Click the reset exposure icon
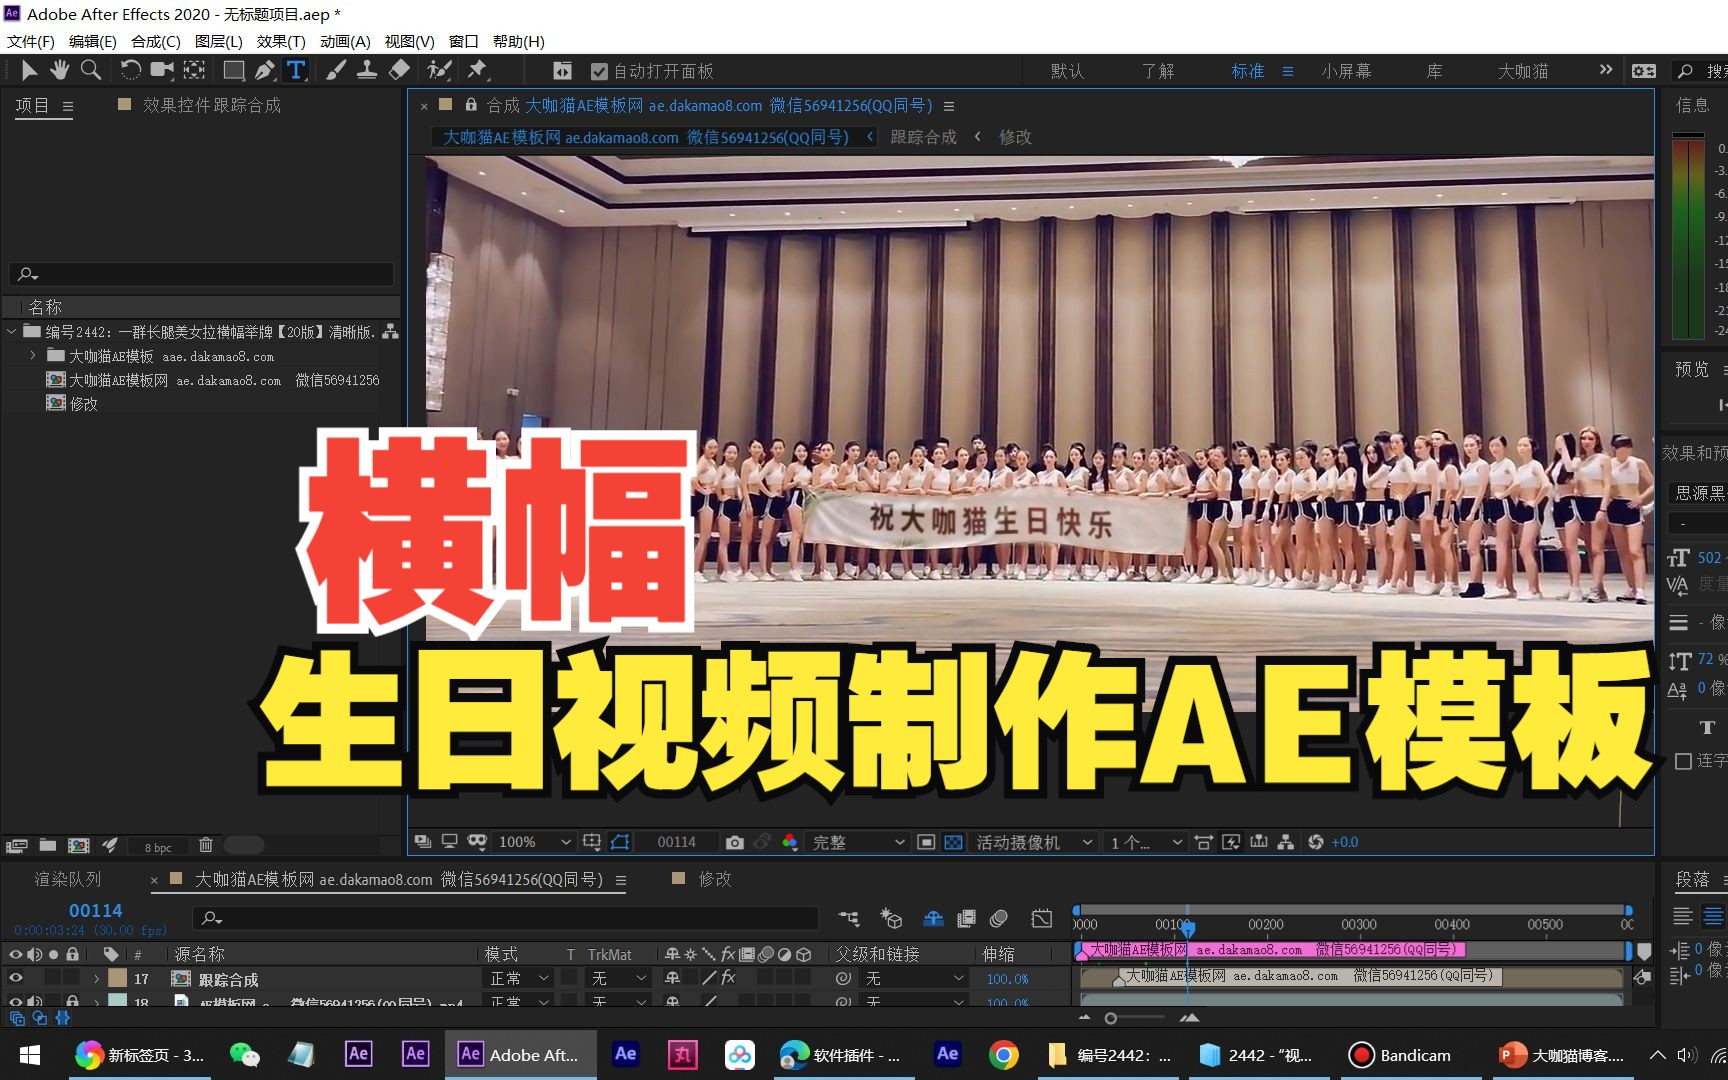This screenshot has width=1728, height=1080. pos(1315,842)
